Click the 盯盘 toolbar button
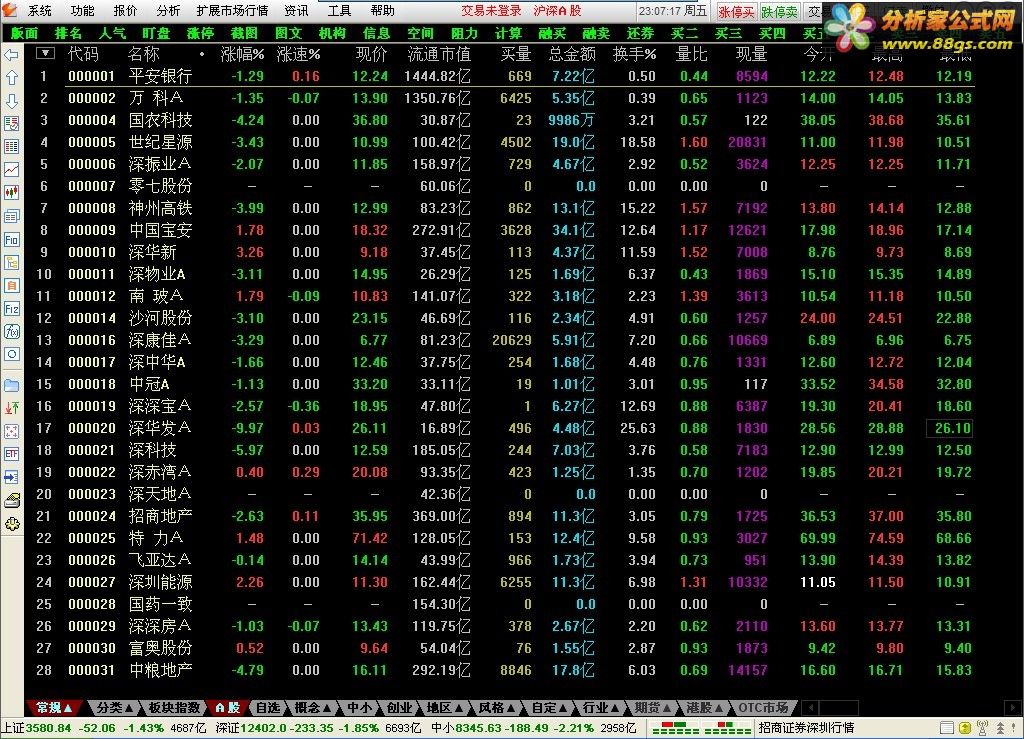Image resolution: width=1024 pixels, height=739 pixels. [156, 33]
